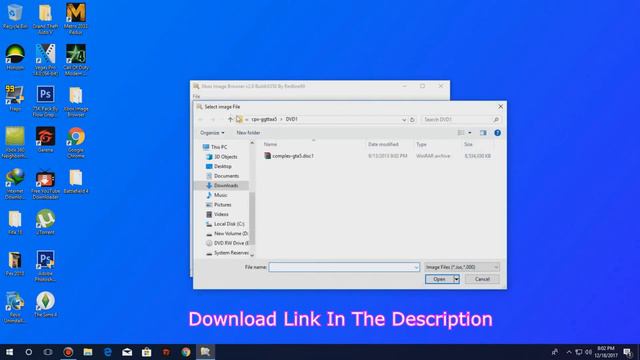
Task: Expand the File name combo box arrow
Action: click(416, 267)
